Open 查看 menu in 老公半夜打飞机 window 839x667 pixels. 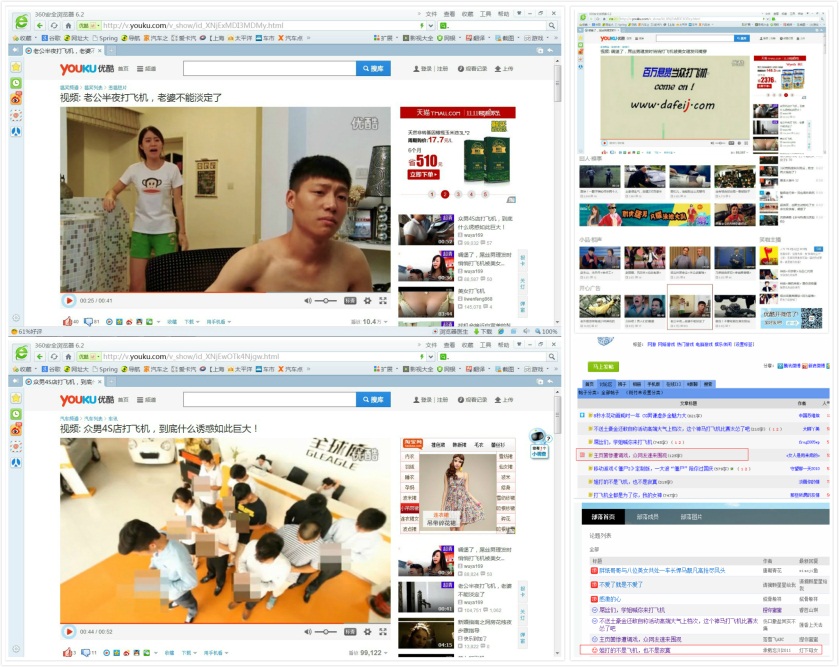pos(449,14)
